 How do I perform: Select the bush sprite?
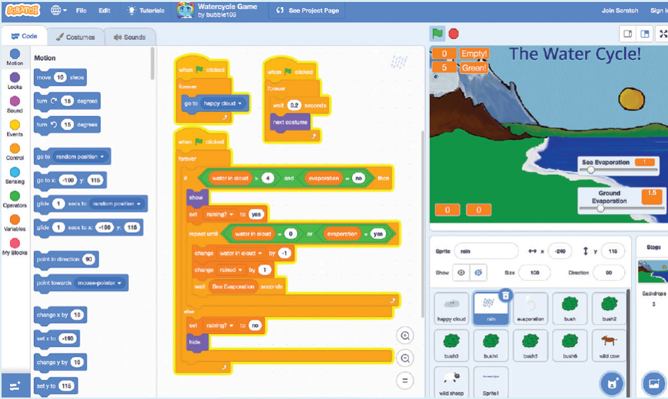pos(570,308)
